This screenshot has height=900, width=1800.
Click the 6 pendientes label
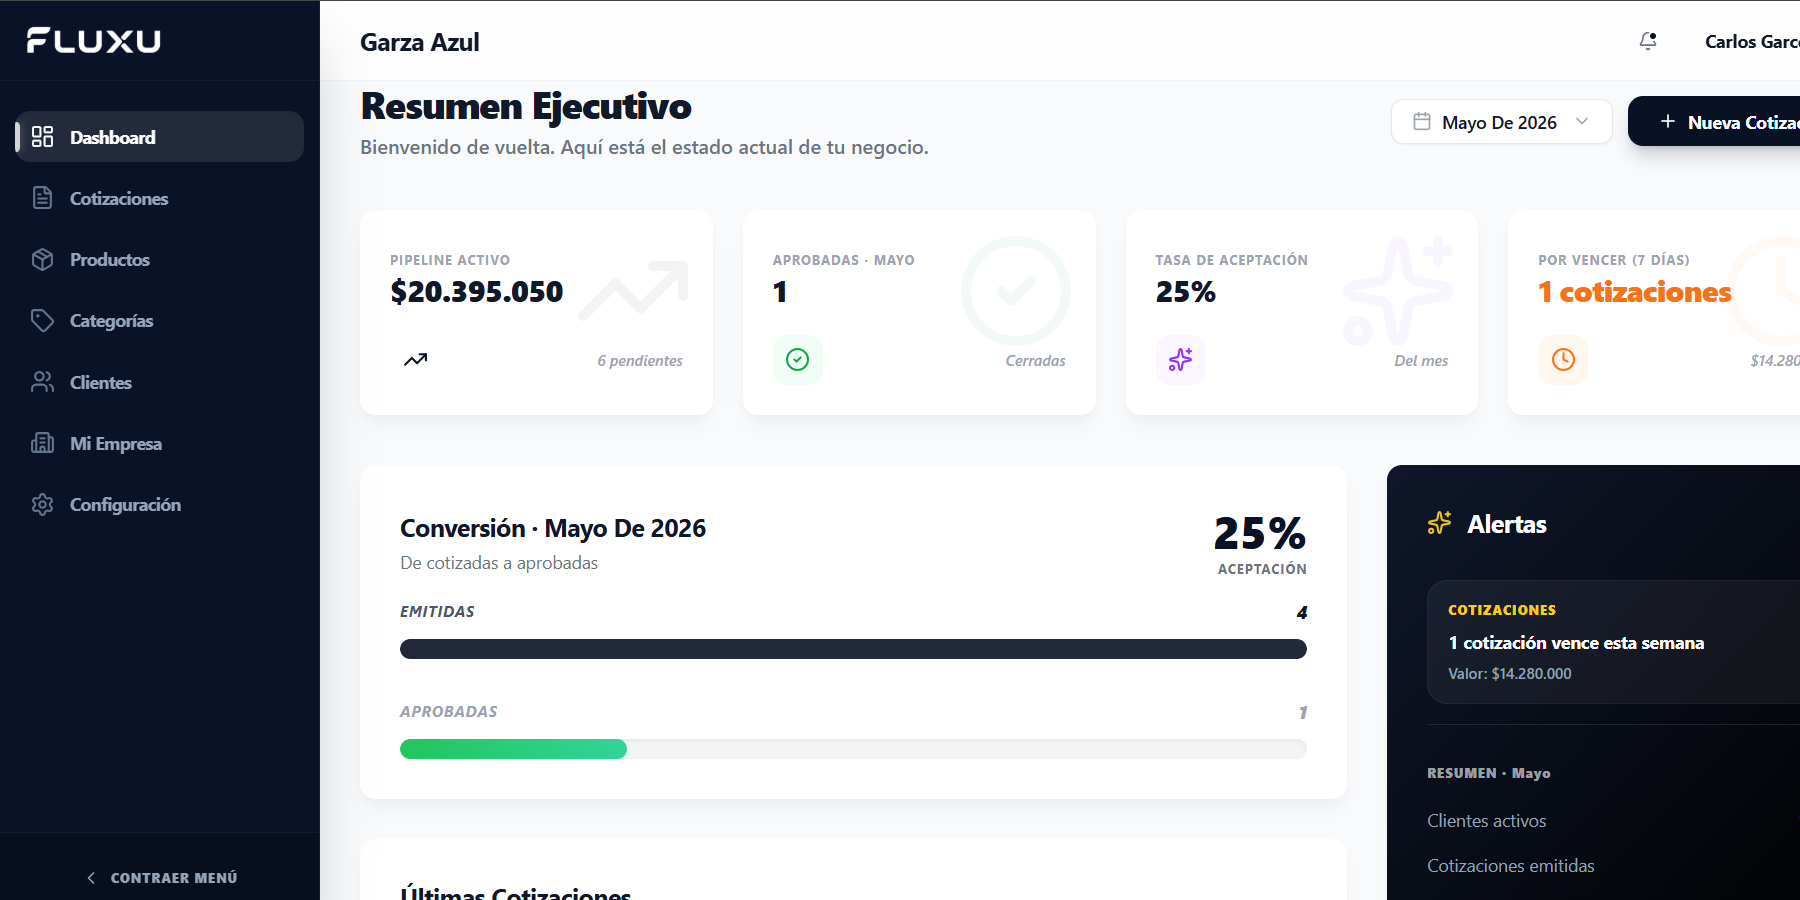640,361
